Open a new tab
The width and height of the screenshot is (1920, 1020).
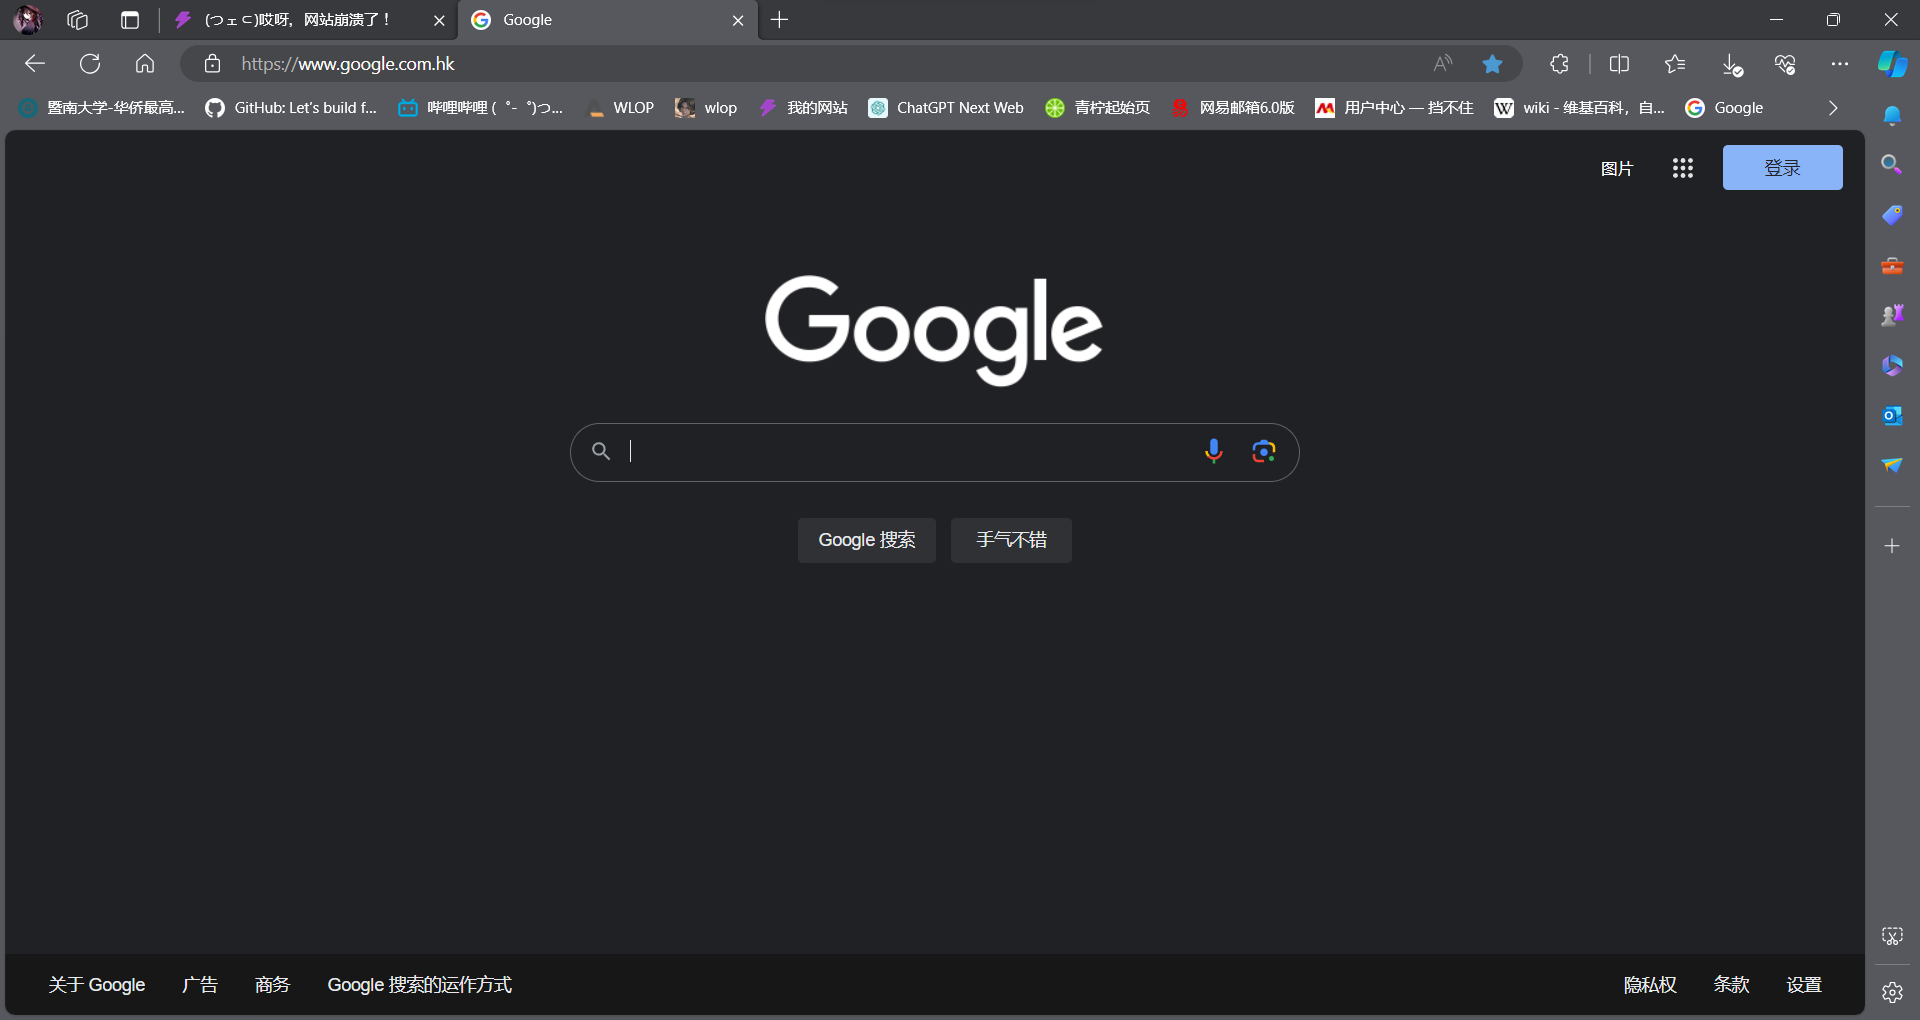click(780, 20)
